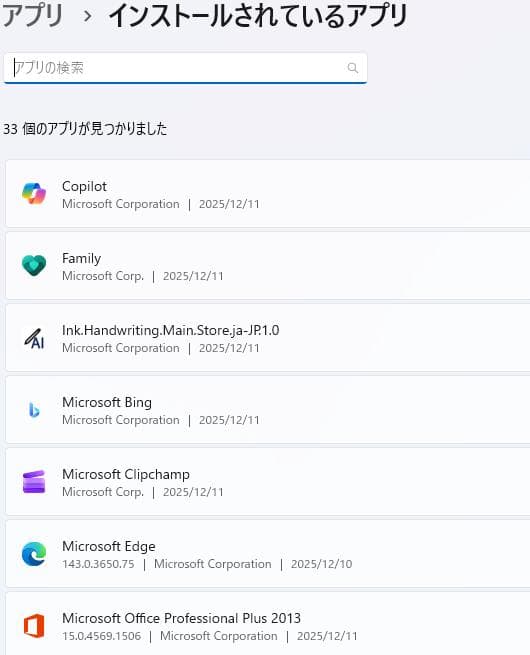Click the Ink.Handwriting pen AI icon
The height and width of the screenshot is (655, 530).
pos(34,338)
